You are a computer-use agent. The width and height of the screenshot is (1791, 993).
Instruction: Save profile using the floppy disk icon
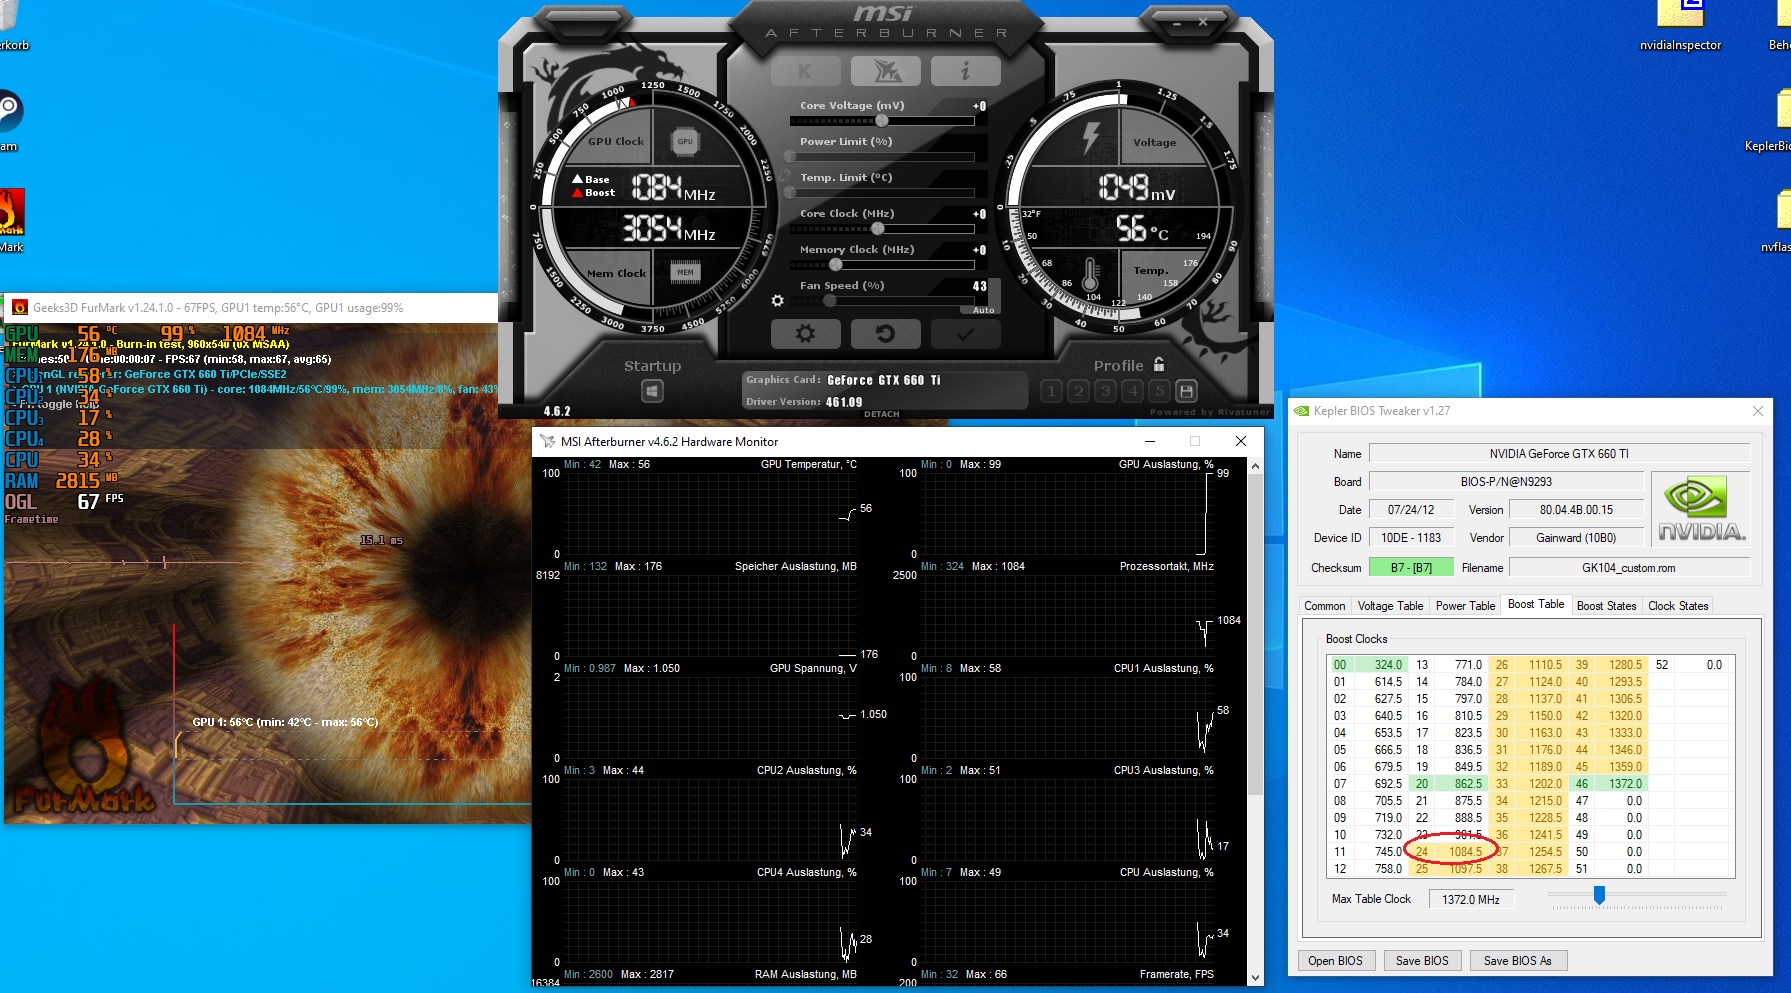pyautogui.click(x=1186, y=391)
